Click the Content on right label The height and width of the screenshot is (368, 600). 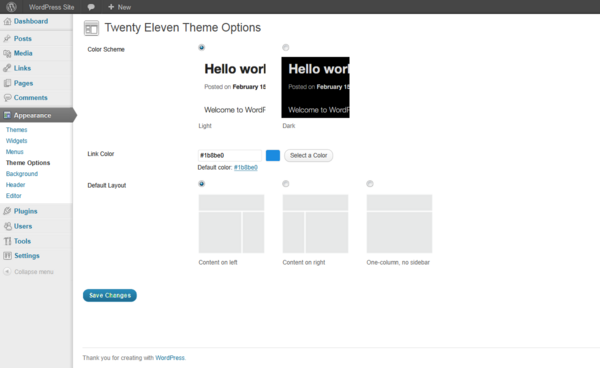coord(304,262)
